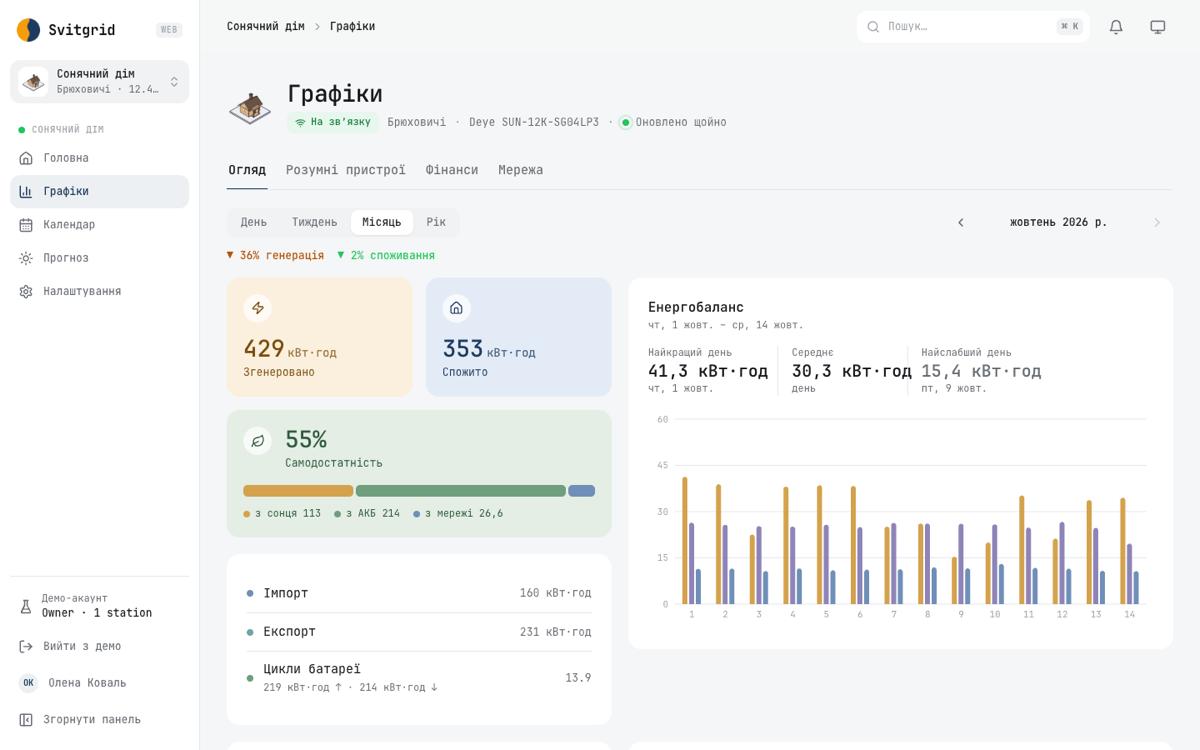
Task: Open Налаштування in the sidebar
Action: pos(99,291)
